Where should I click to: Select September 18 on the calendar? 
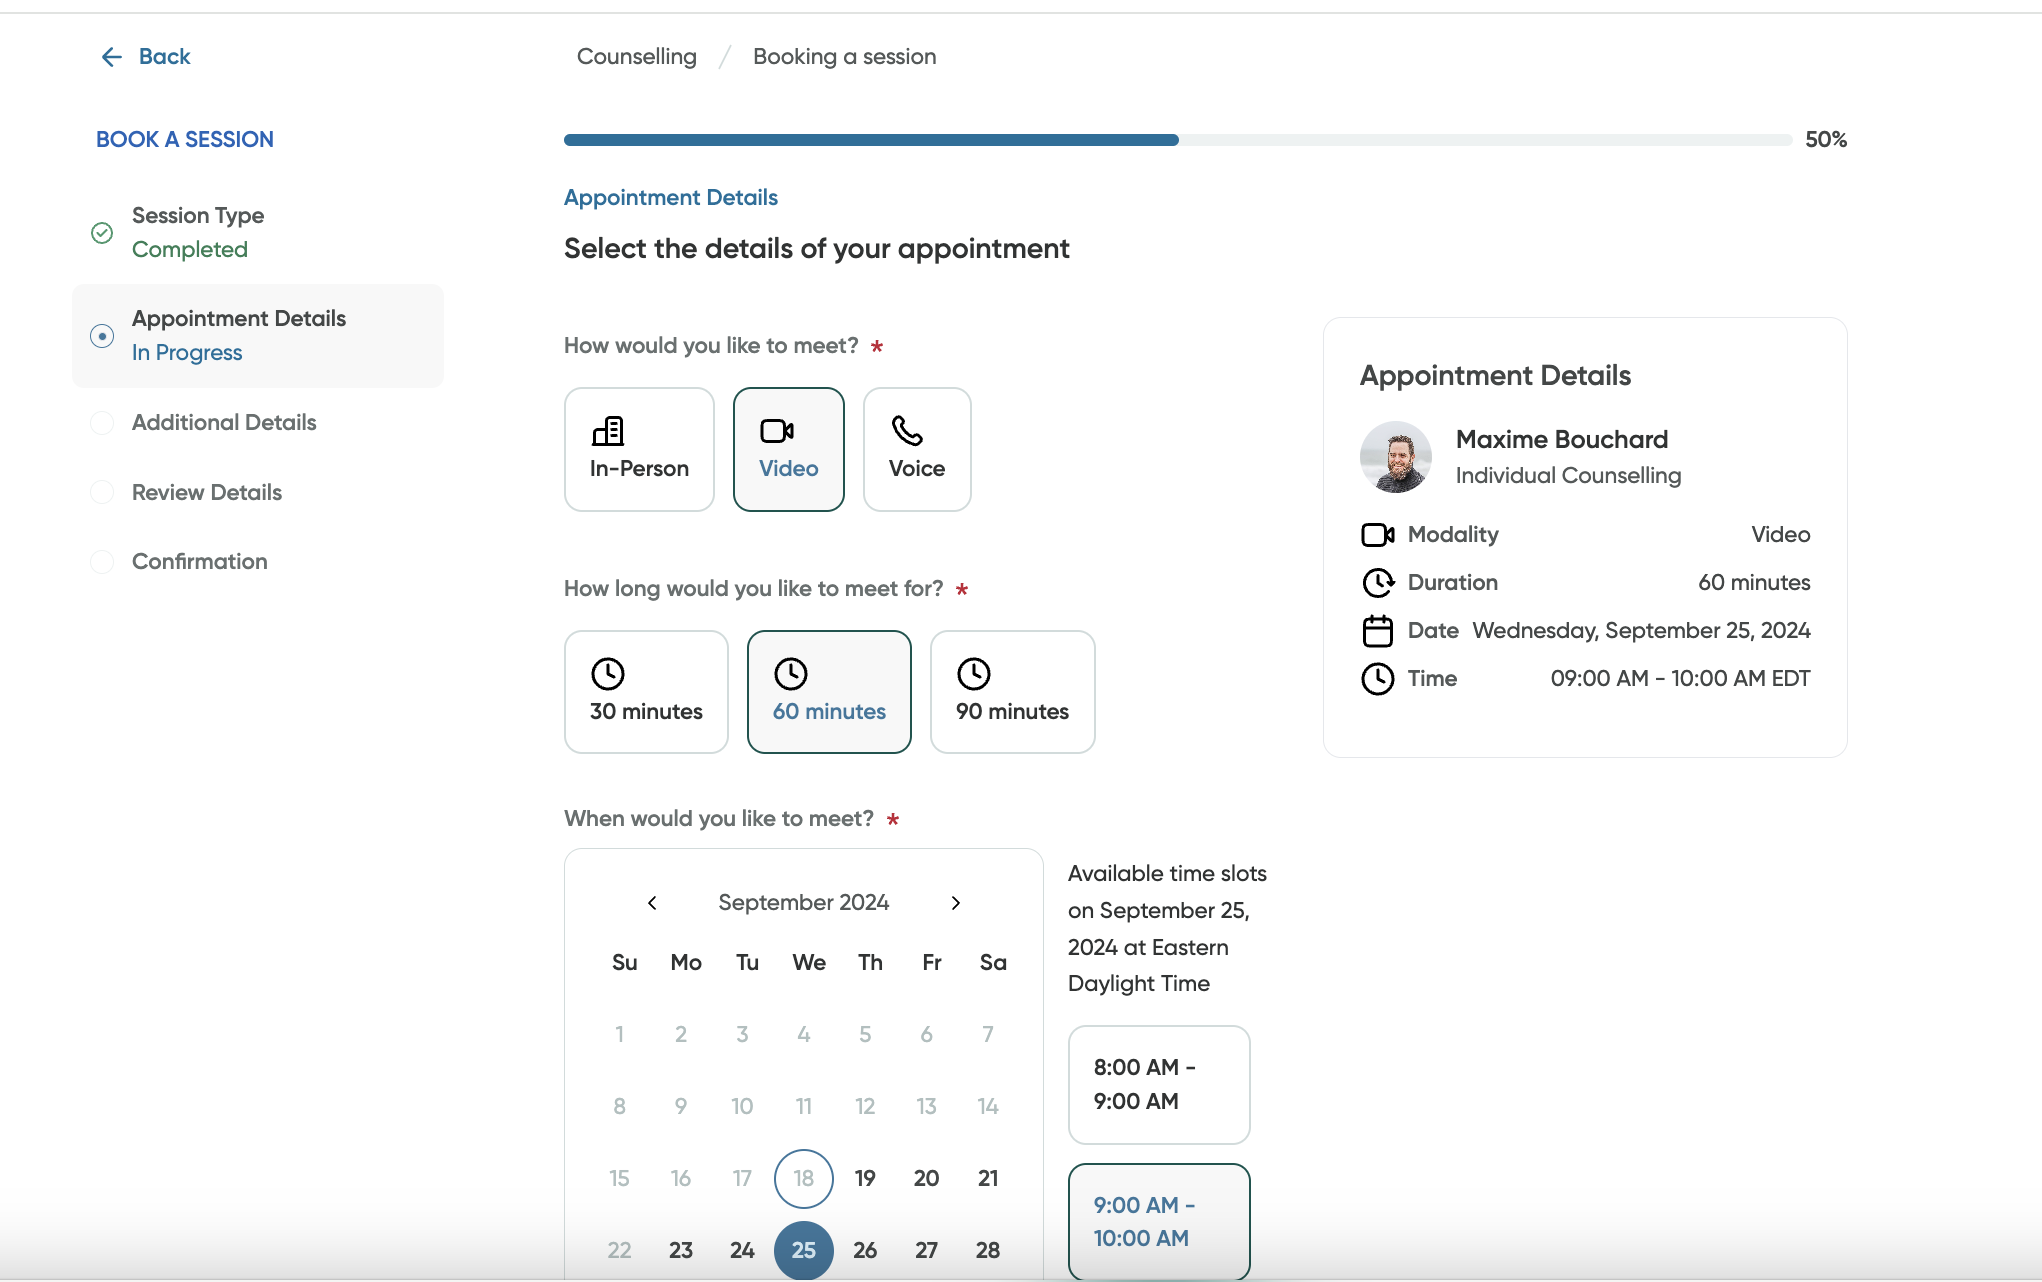click(x=803, y=1178)
